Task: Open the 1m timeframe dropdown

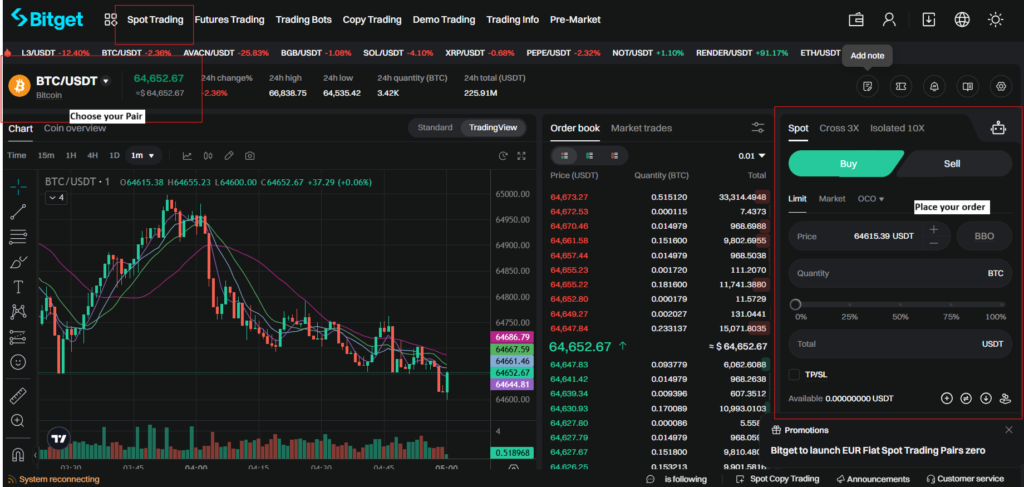Action: [x=143, y=155]
